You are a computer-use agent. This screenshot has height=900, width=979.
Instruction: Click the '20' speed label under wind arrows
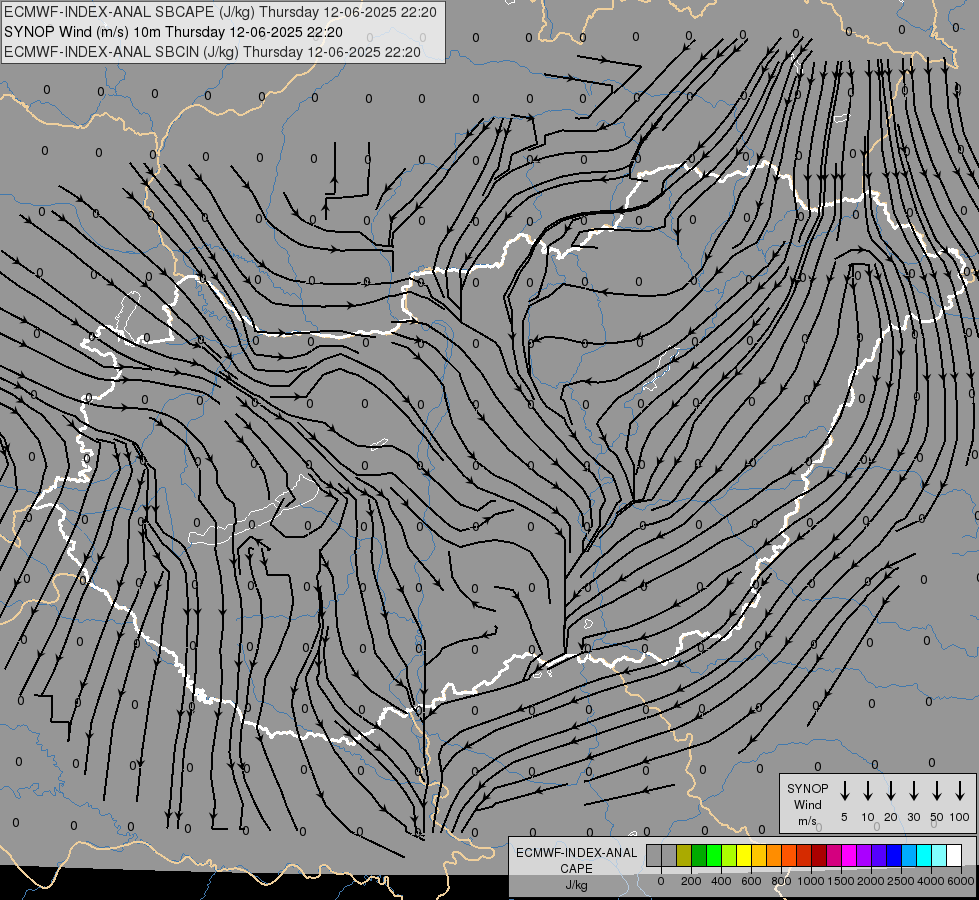(891, 817)
